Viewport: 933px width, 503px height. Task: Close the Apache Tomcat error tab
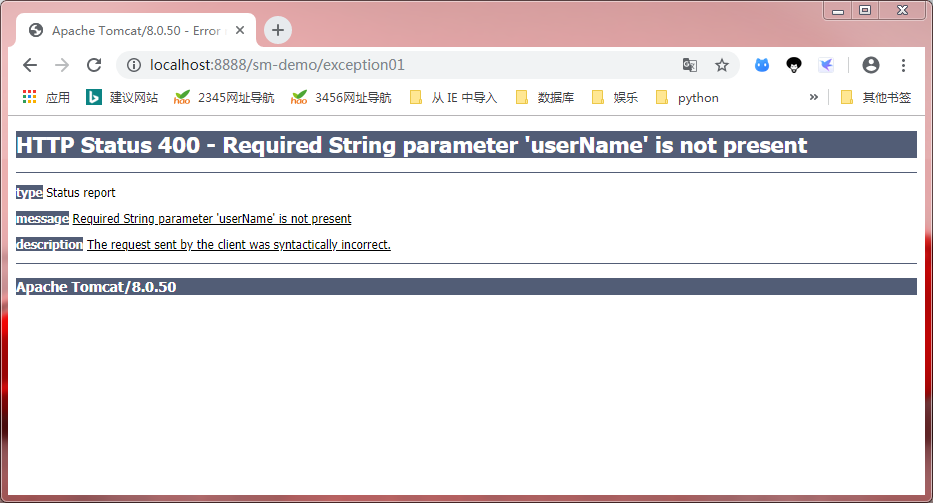(240, 30)
